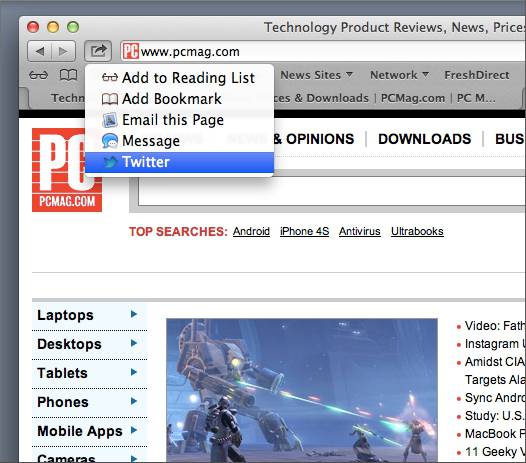Open the iPhone 4S top search link

pyautogui.click(x=305, y=232)
